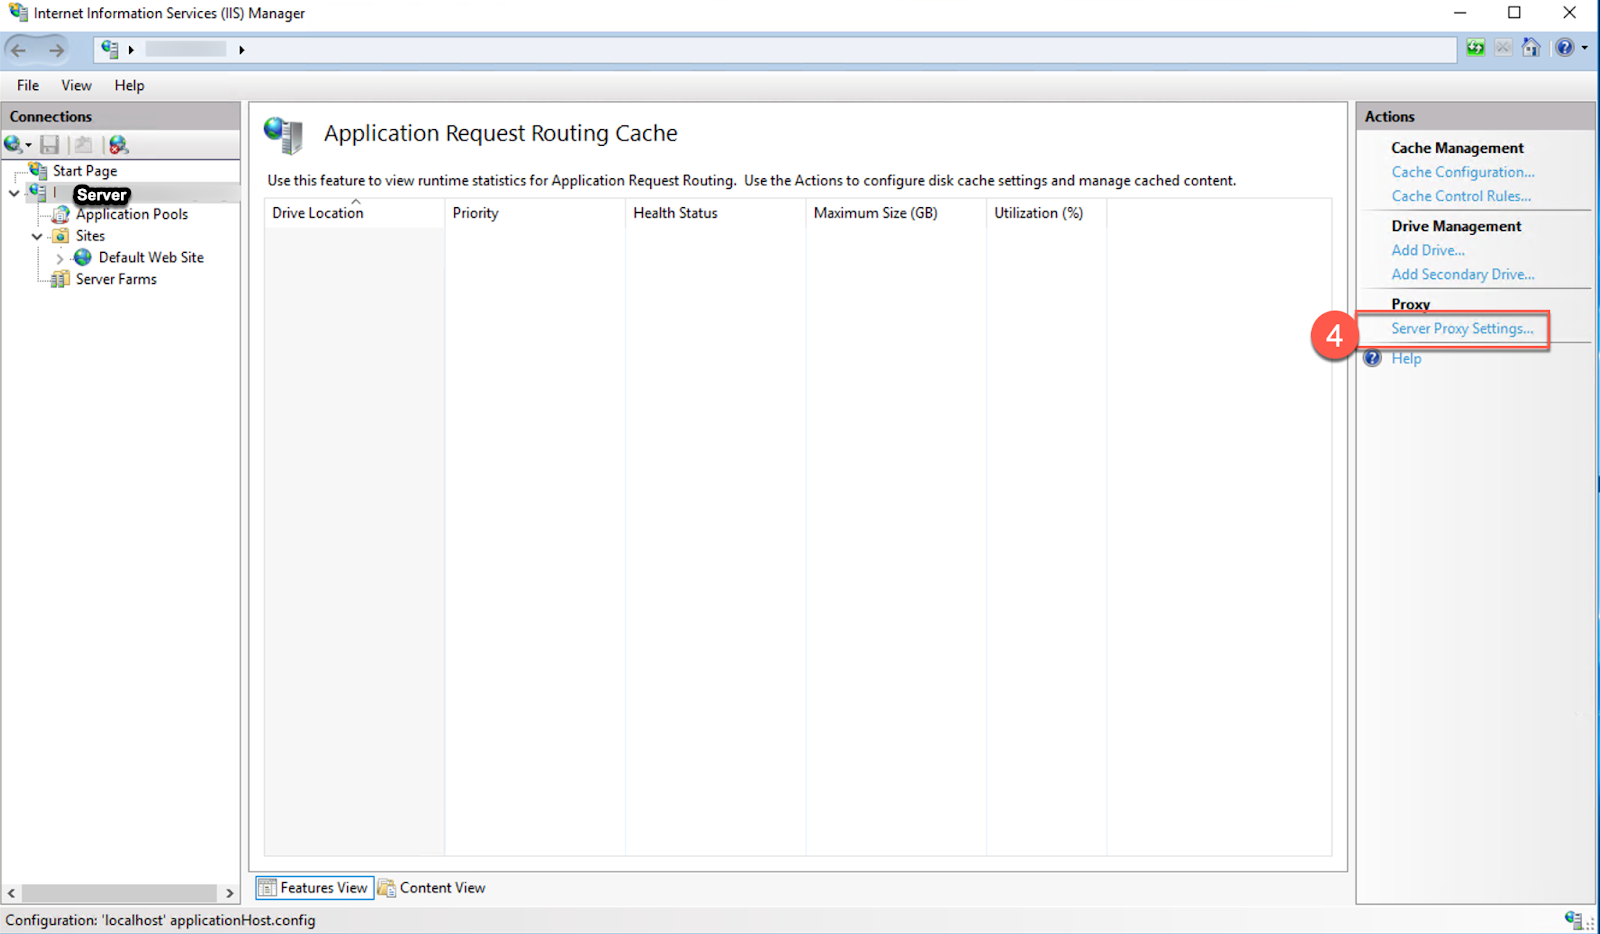
Task: Expand Default Web Site node
Action: (59, 258)
